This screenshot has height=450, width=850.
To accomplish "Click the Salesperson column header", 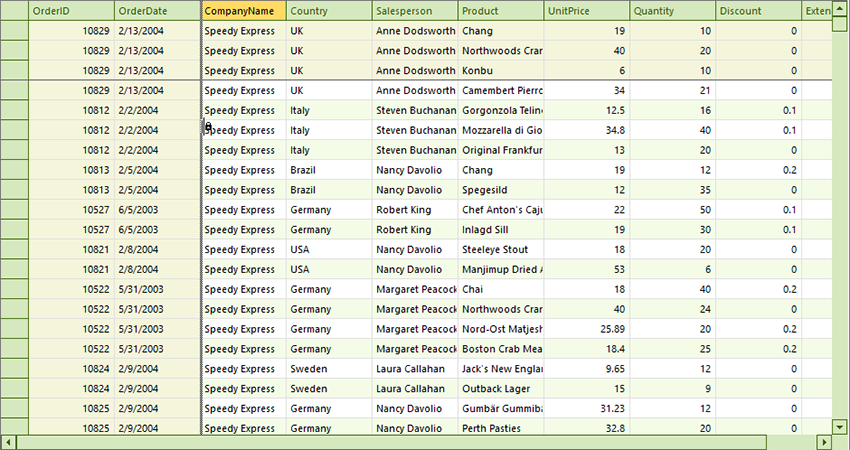I will tap(415, 11).
